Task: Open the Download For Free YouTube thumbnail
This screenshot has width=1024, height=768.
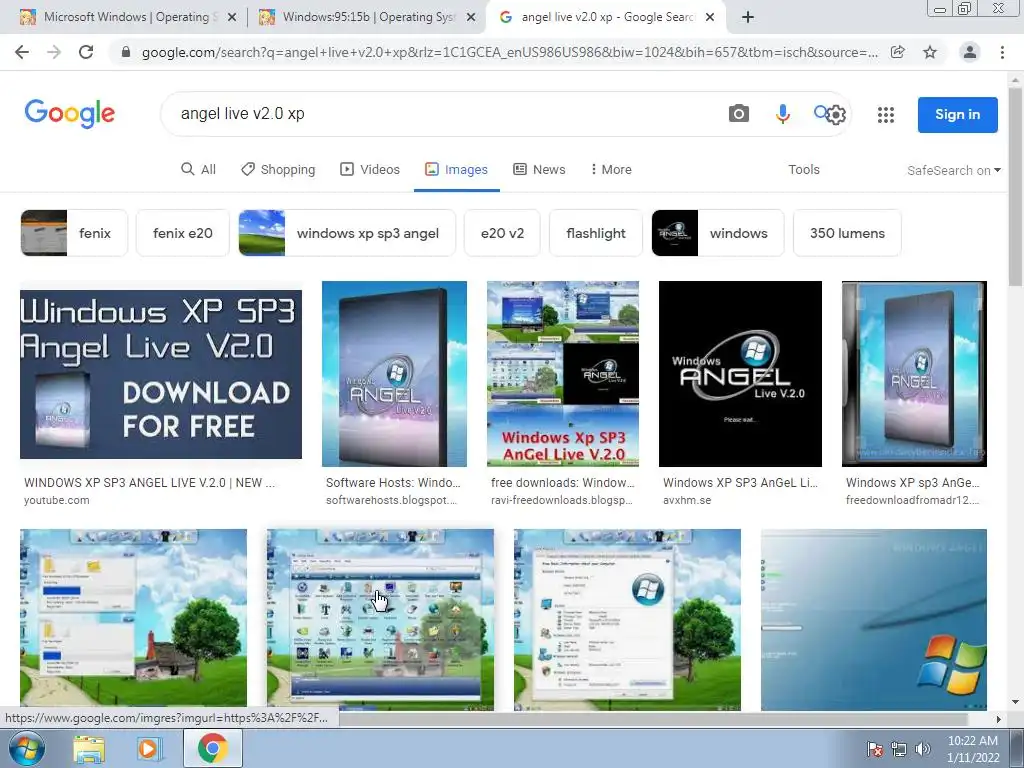Action: coord(161,374)
